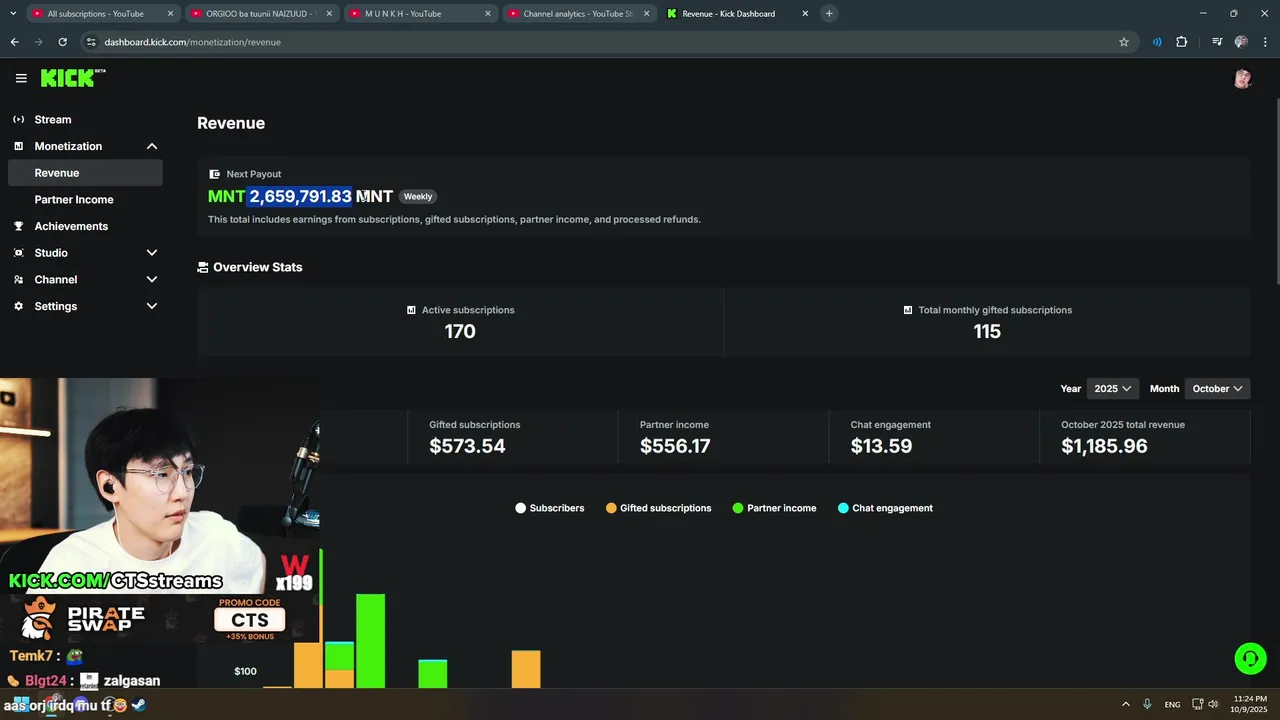Close the Channel analytics tab
The height and width of the screenshot is (720, 1280).
(x=646, y=14)
